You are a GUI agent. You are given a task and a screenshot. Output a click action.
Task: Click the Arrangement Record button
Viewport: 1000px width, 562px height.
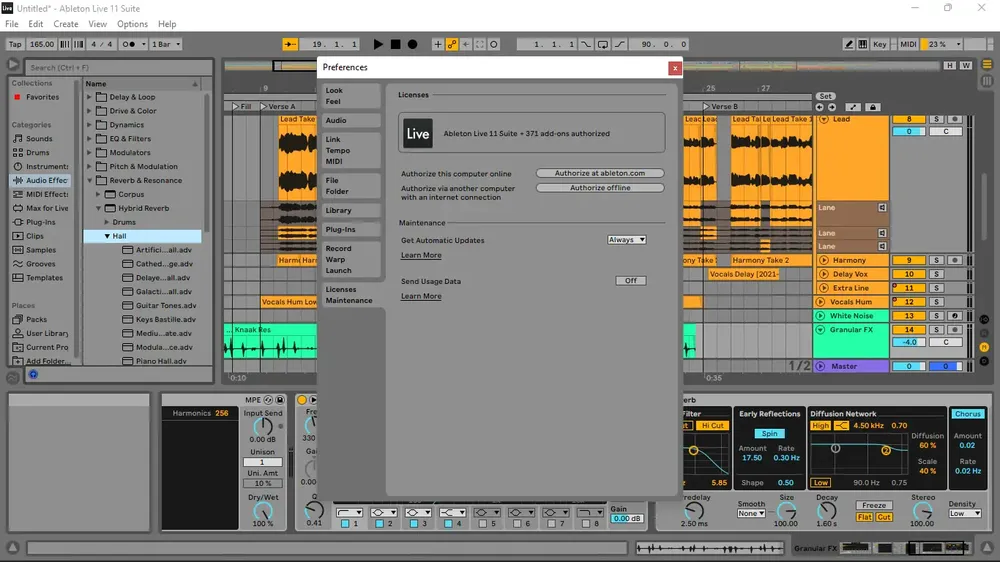(413, 44)
